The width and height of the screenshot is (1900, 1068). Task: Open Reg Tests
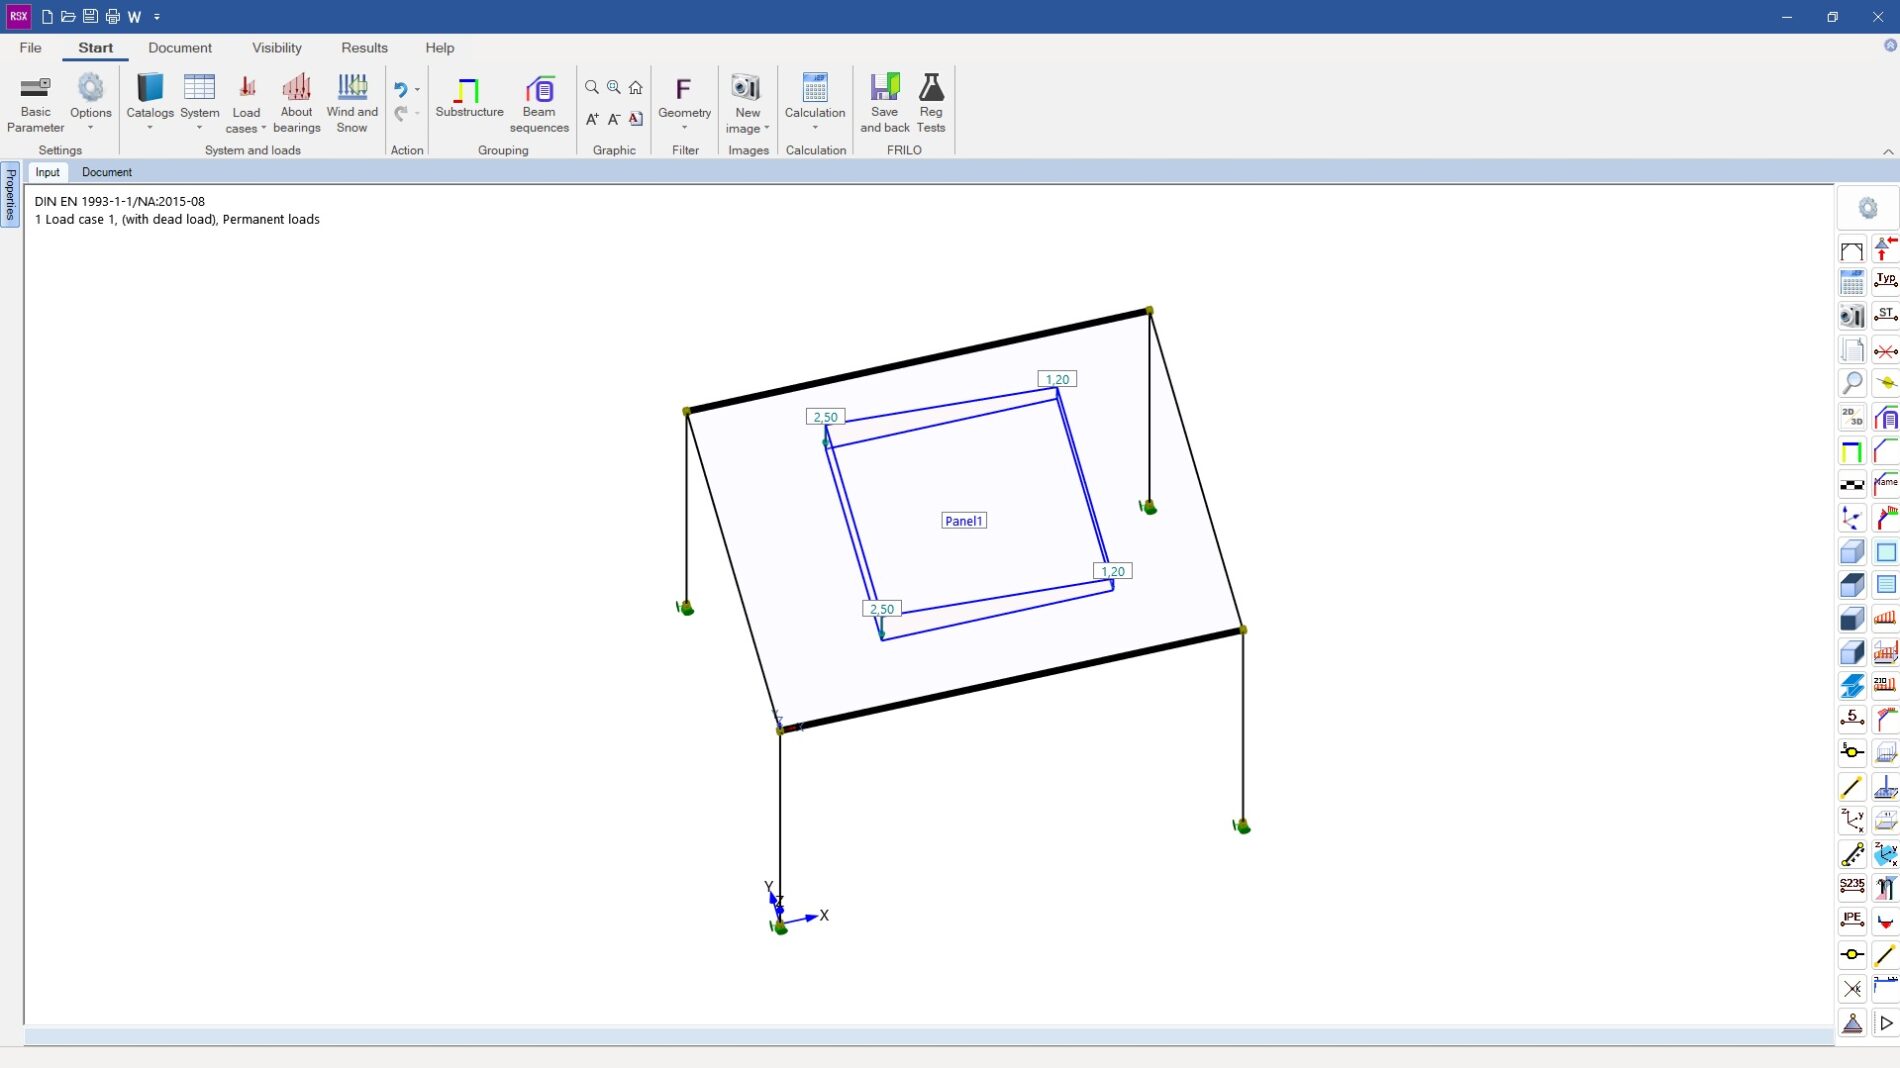pos(931,104)
